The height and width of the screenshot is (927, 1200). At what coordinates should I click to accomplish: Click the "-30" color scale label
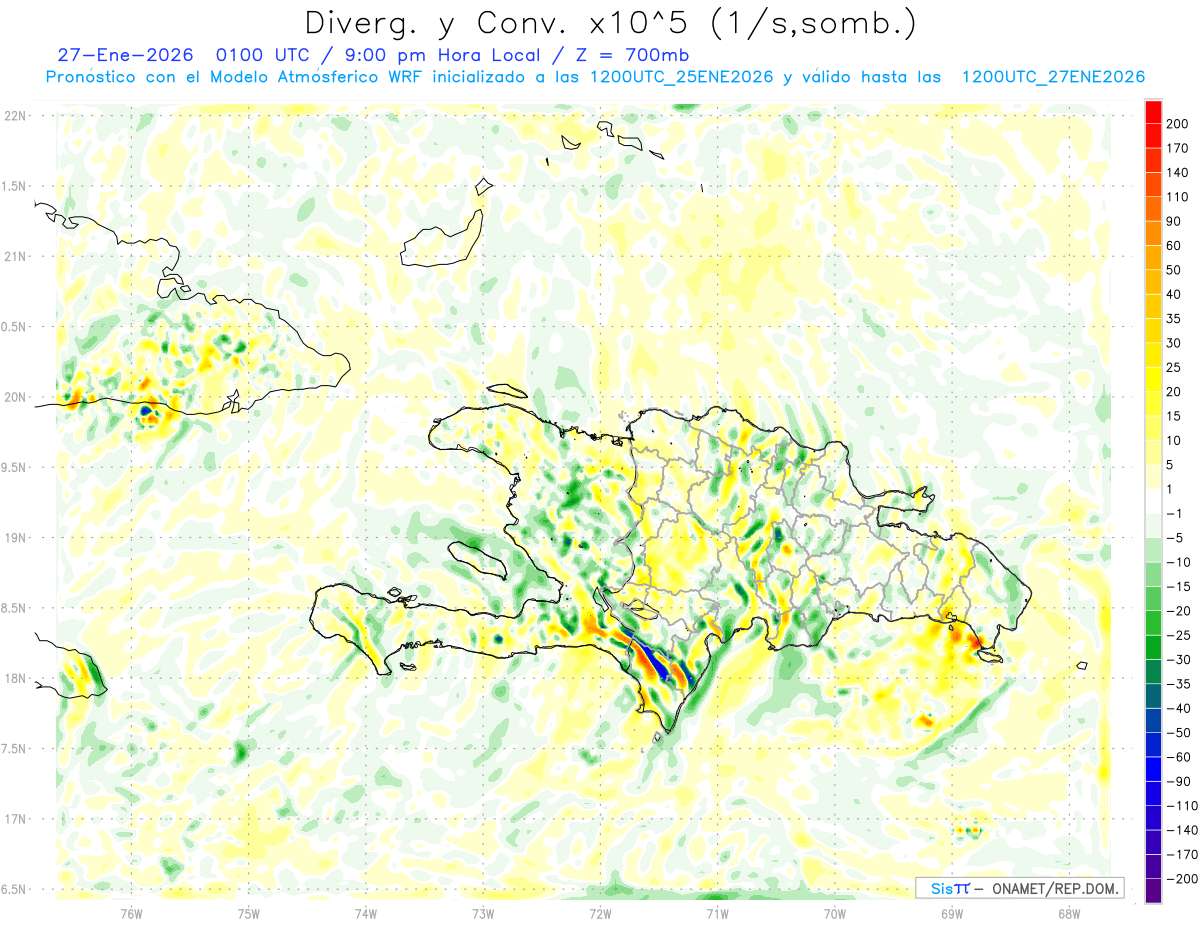click(1178, 660)
